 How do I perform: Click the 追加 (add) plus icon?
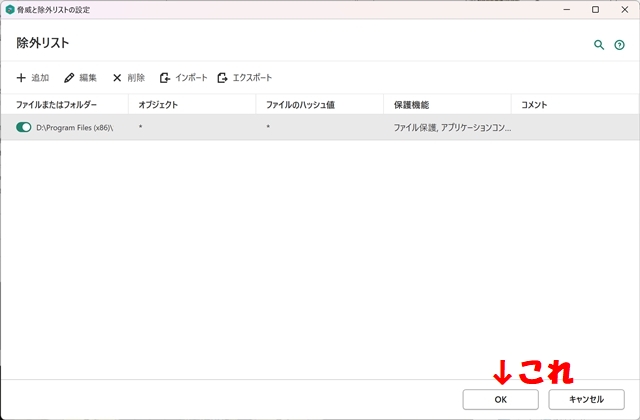click(21, 78)
